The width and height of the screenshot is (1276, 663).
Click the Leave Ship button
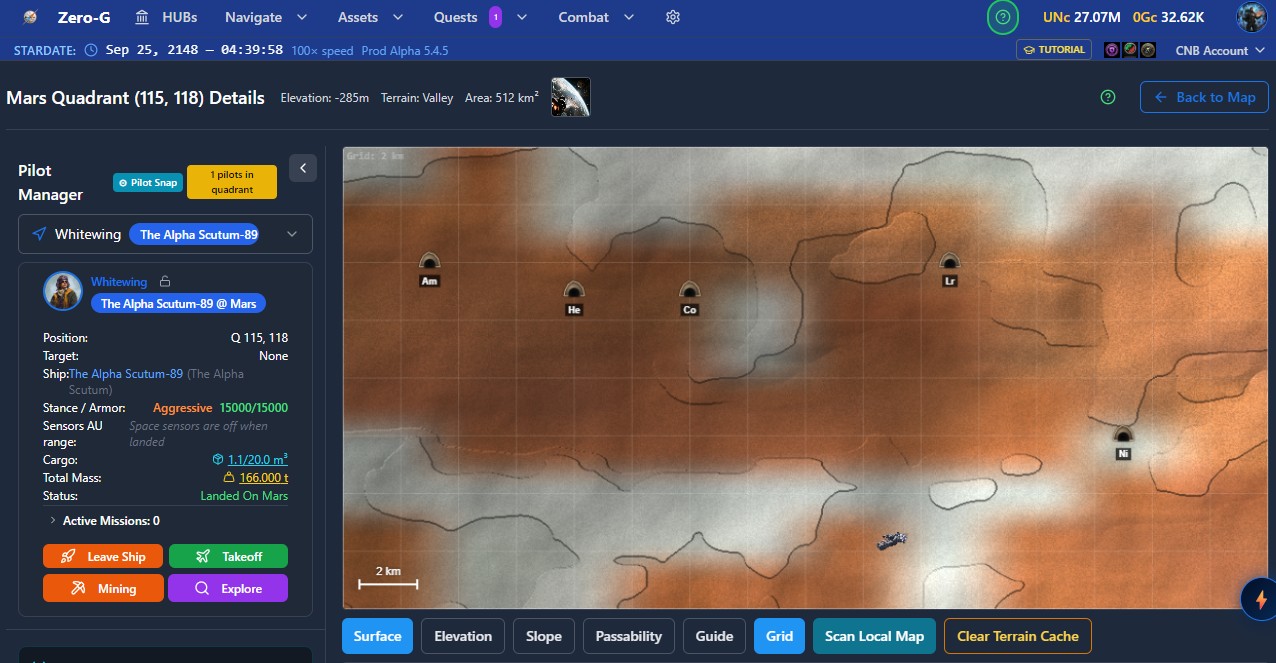point(103,556)
